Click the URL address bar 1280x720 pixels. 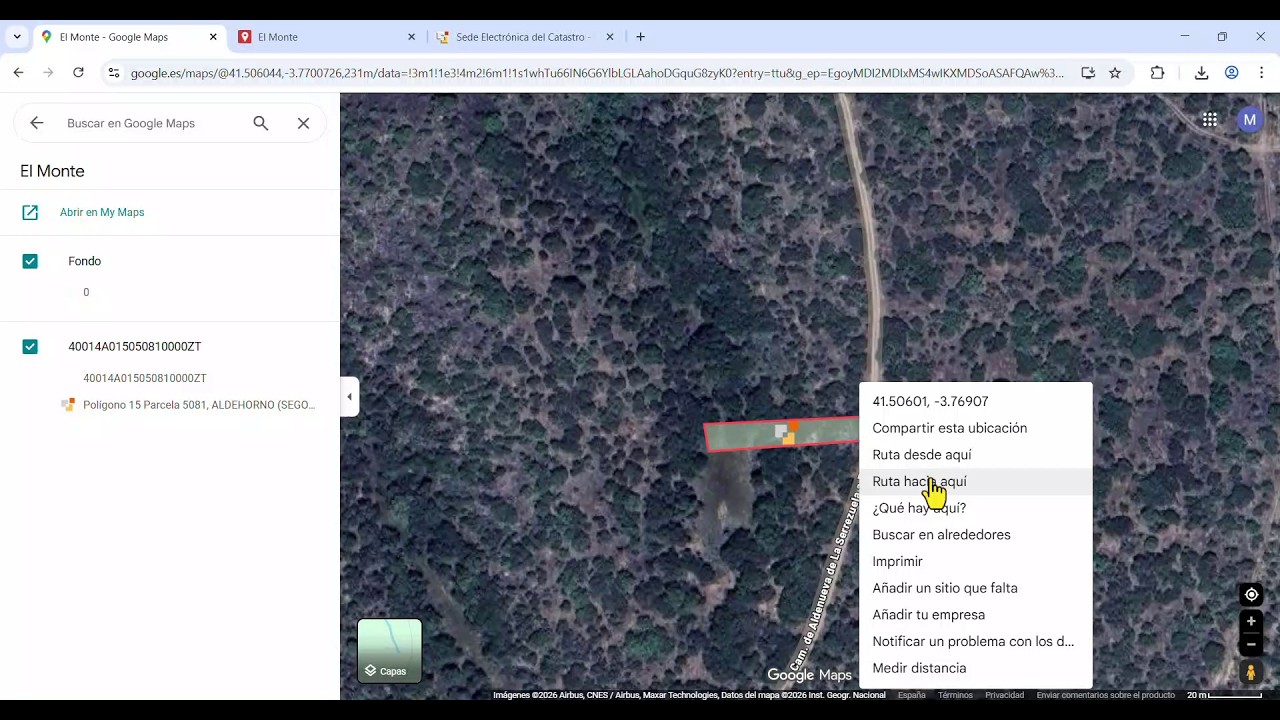pyautogui.click(x=597, y=73)
